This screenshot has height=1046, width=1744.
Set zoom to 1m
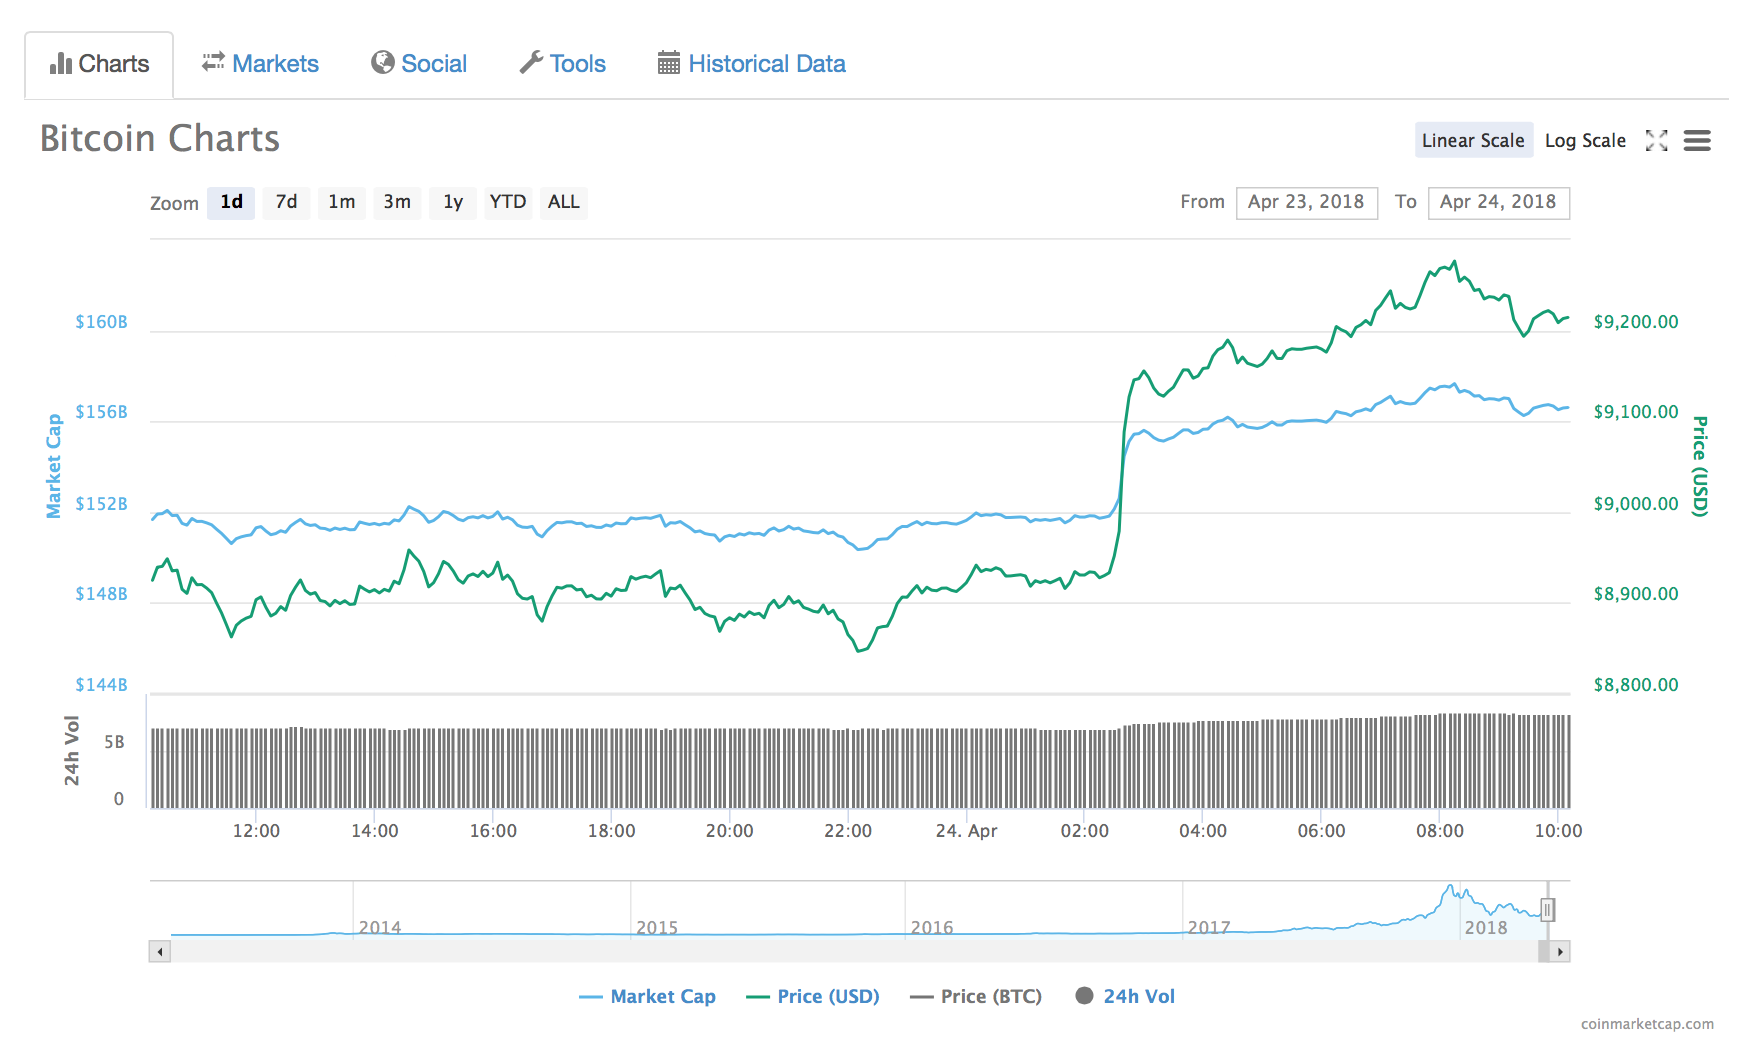pos(342,202)
